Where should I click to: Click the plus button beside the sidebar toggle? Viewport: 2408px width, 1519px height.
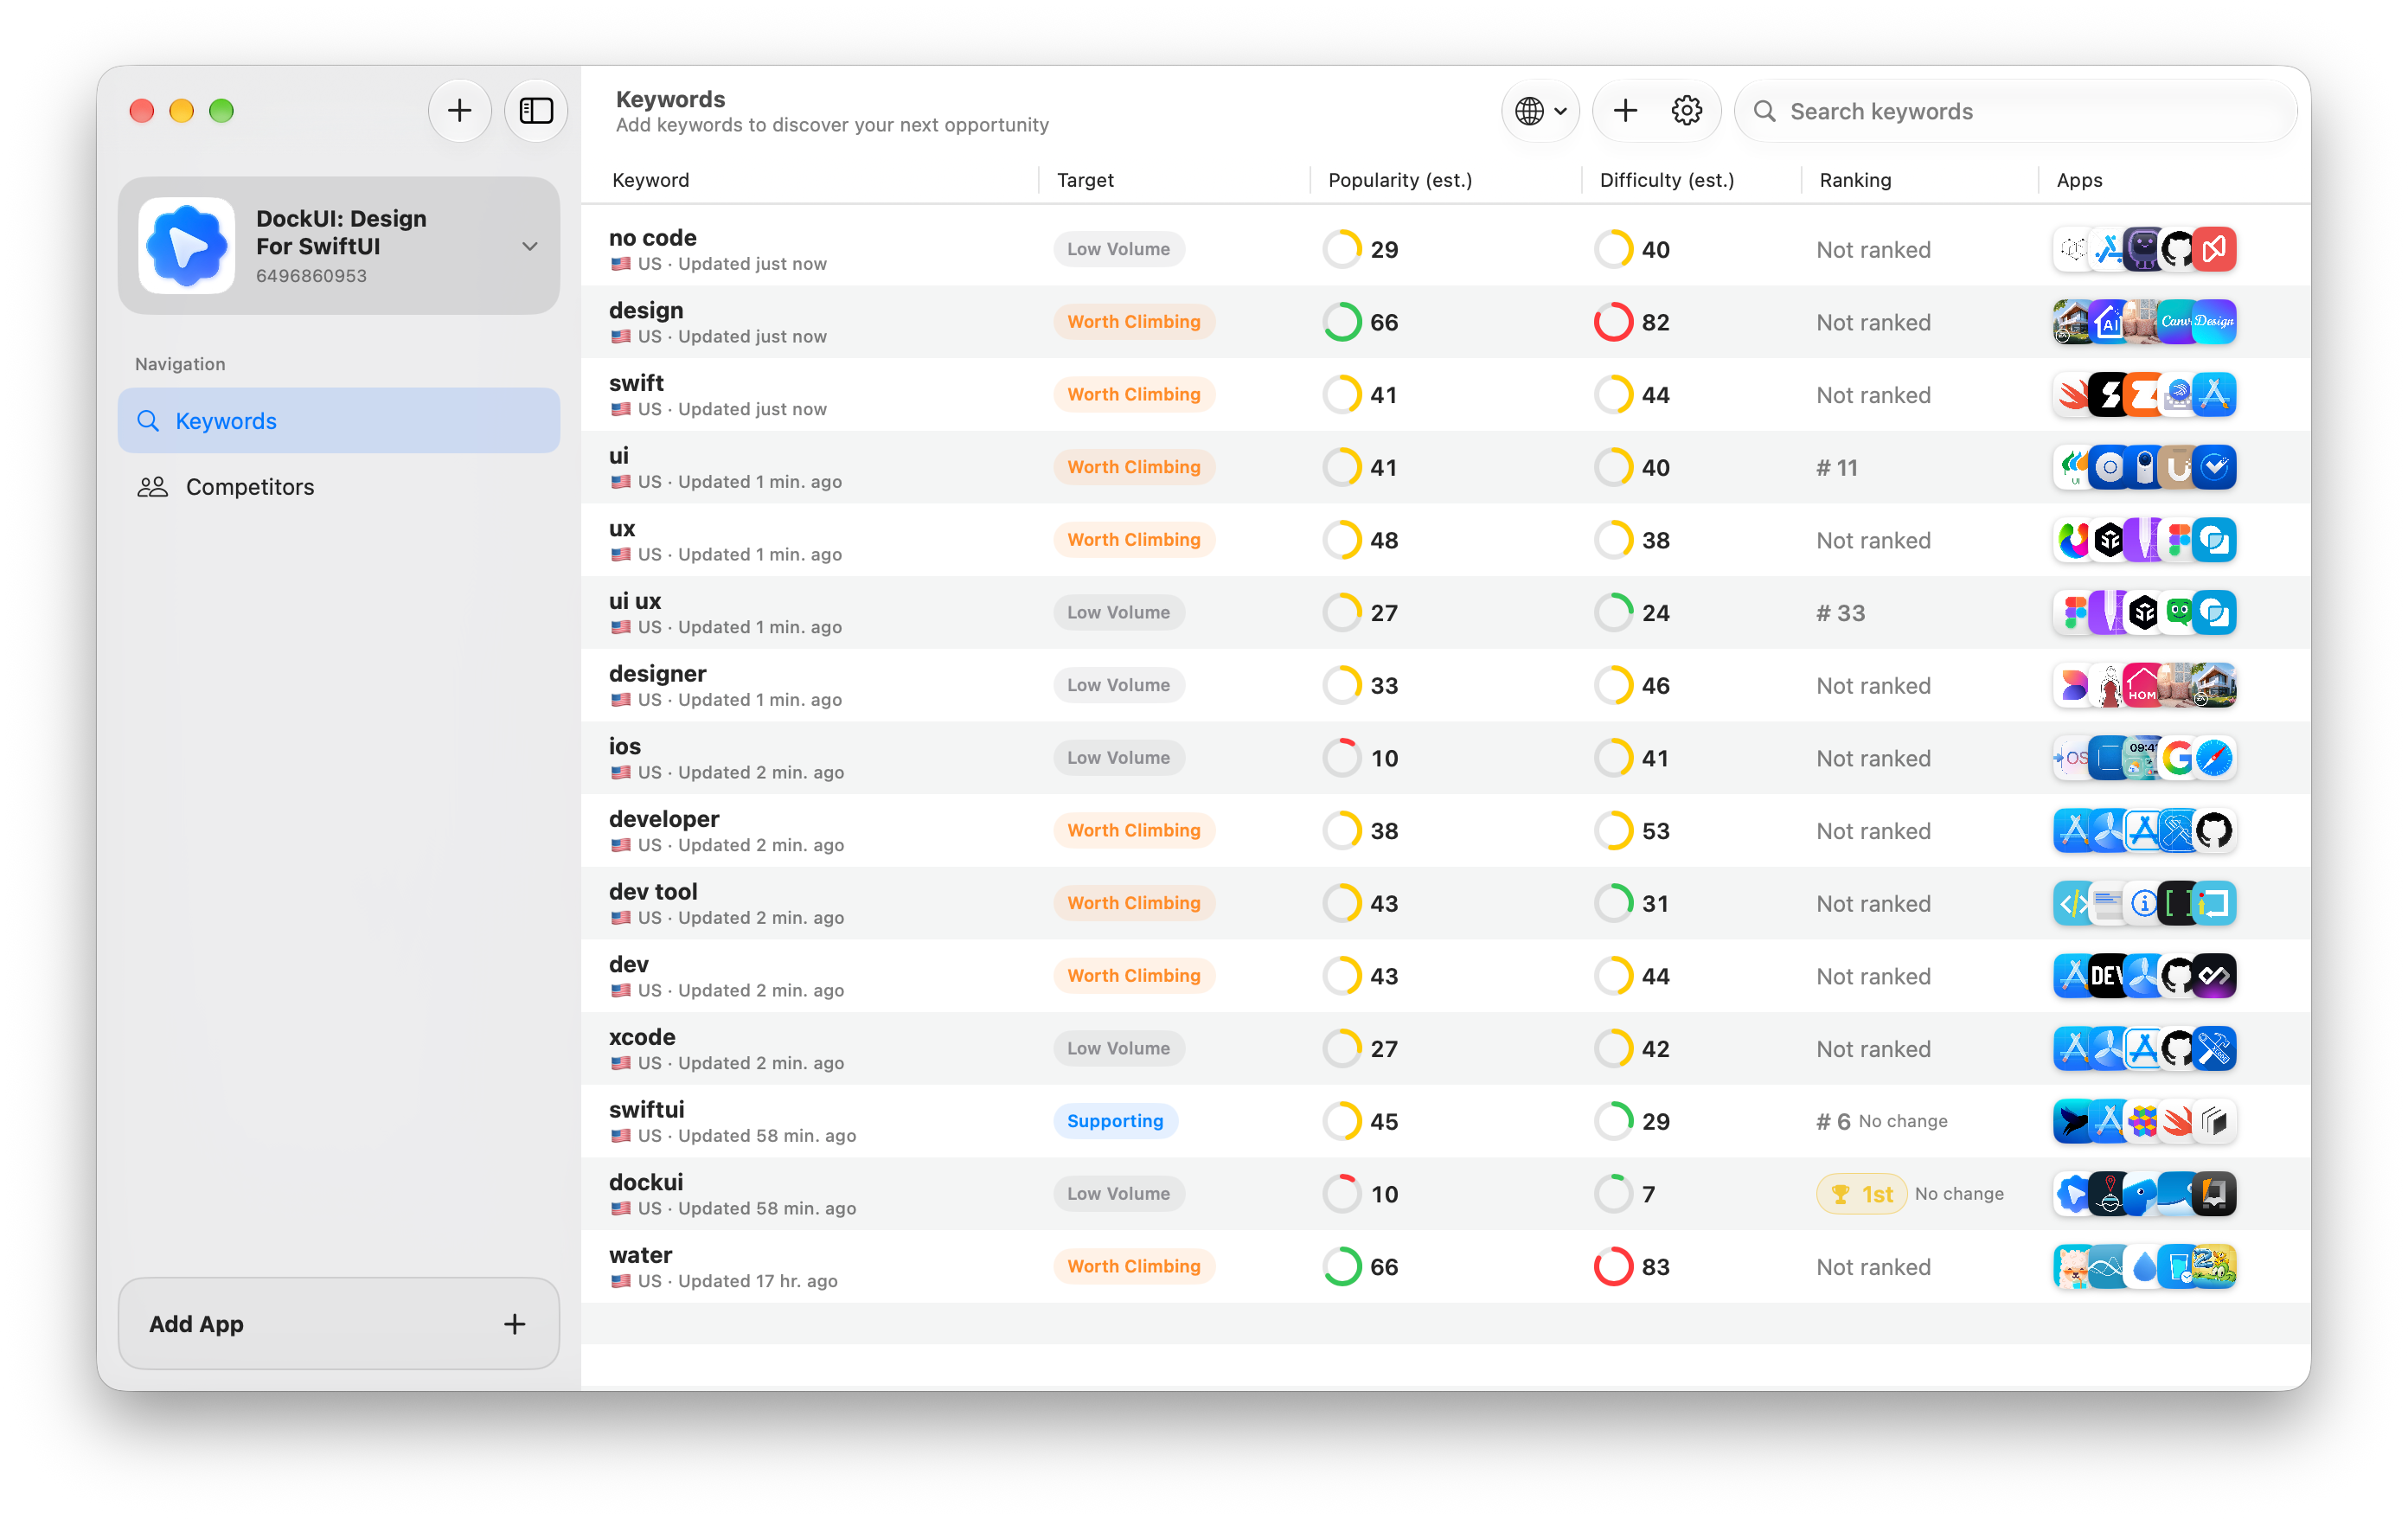pos(459,110)
